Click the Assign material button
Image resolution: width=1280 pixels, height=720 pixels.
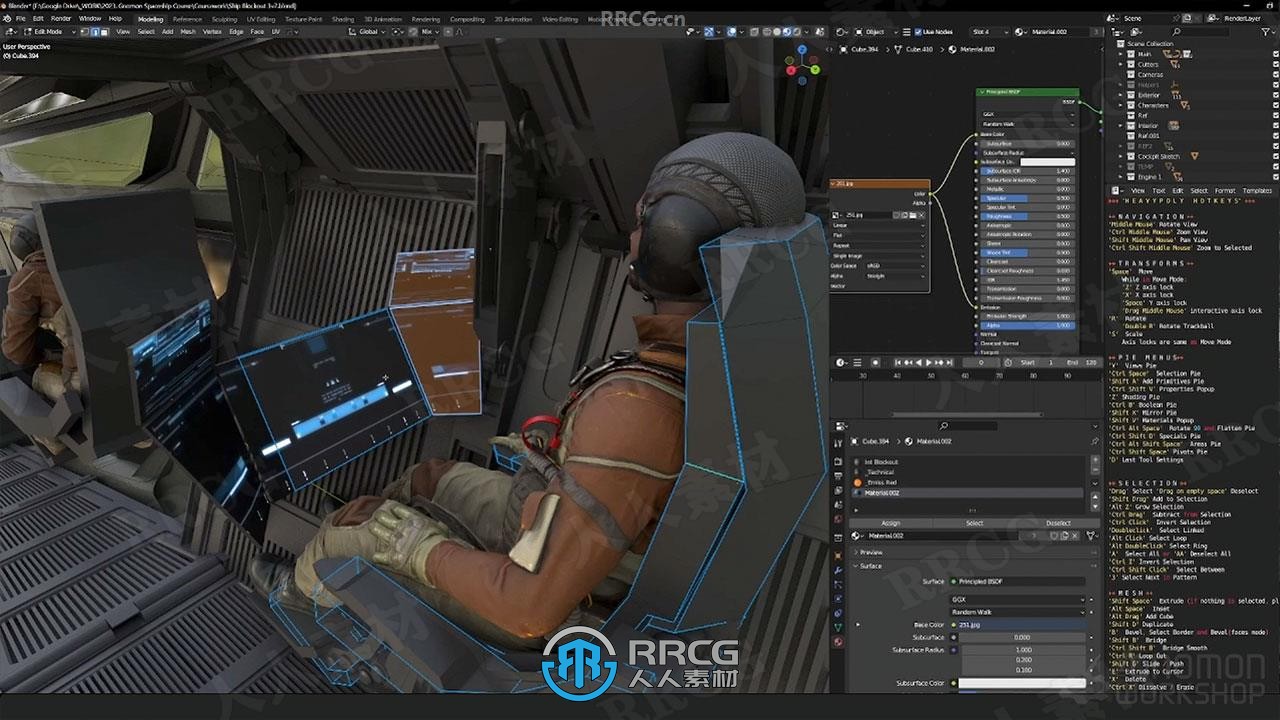point(891,523)
